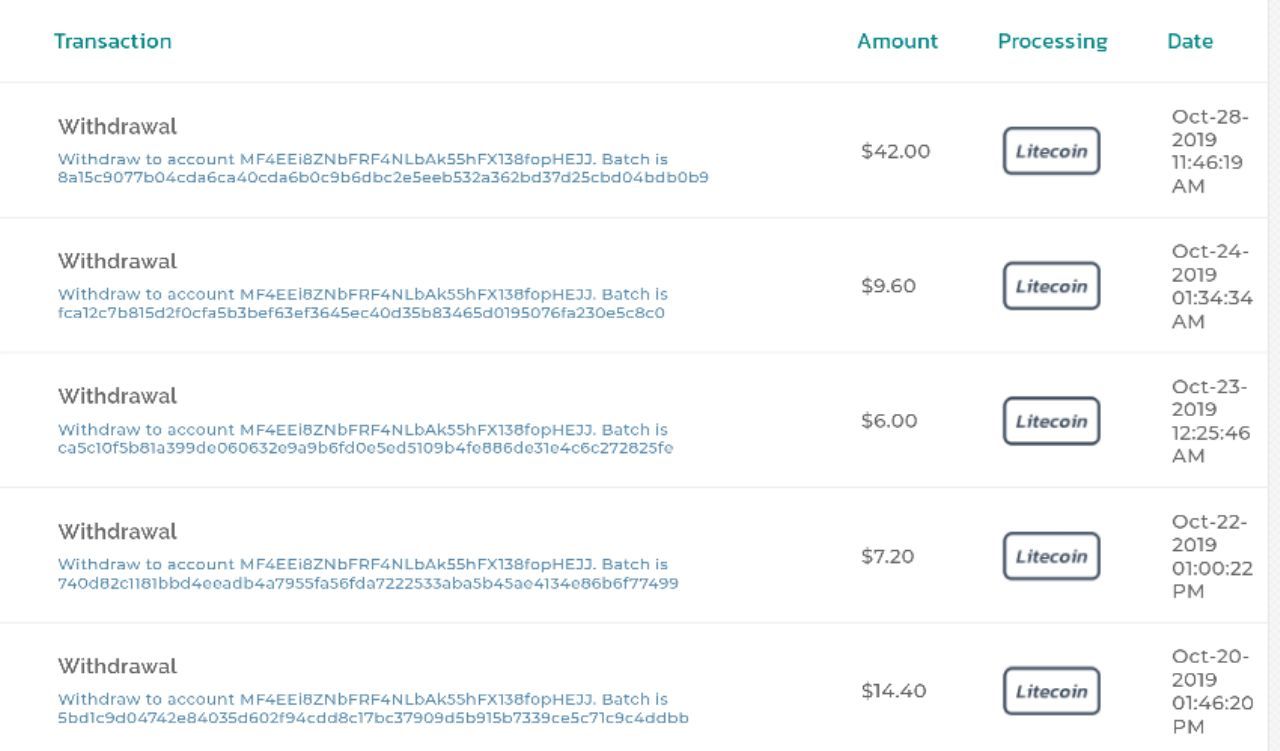The image size is (1280, 751).
Task: Click the Oct-24-2019 01:34:34 AM date
Action: (1211, 286)
